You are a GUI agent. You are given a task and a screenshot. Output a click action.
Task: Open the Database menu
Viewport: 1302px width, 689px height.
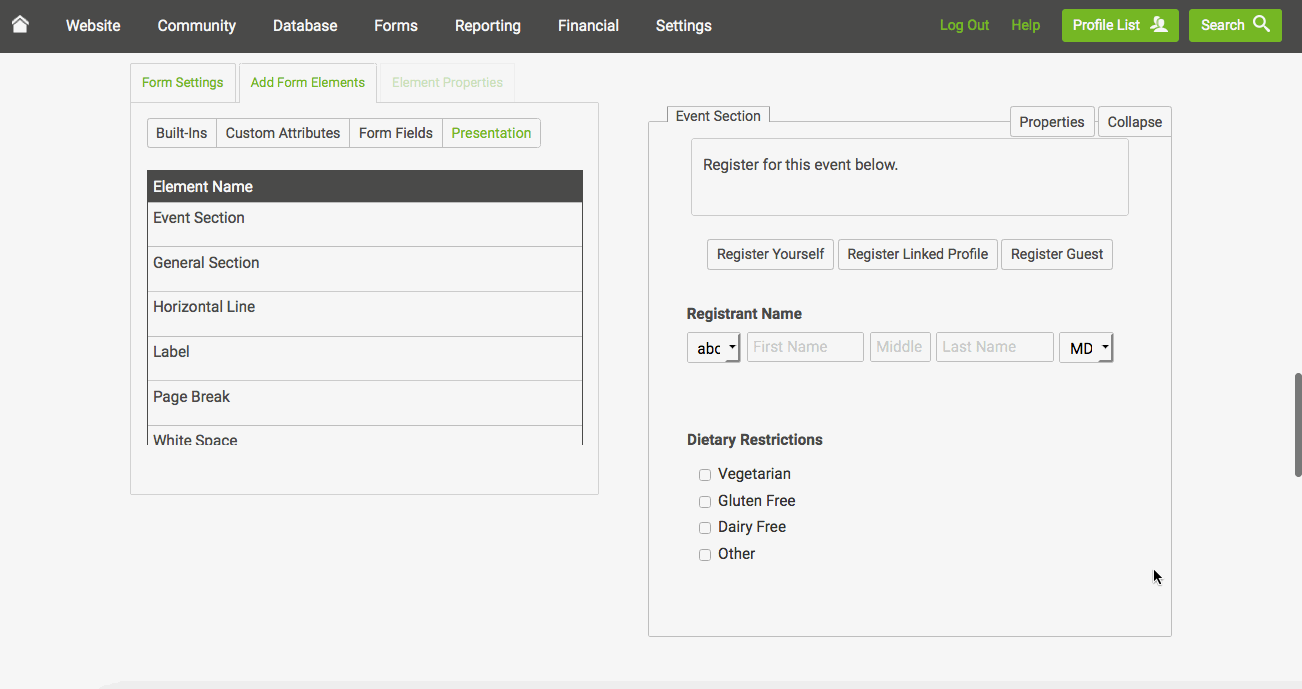305,25
